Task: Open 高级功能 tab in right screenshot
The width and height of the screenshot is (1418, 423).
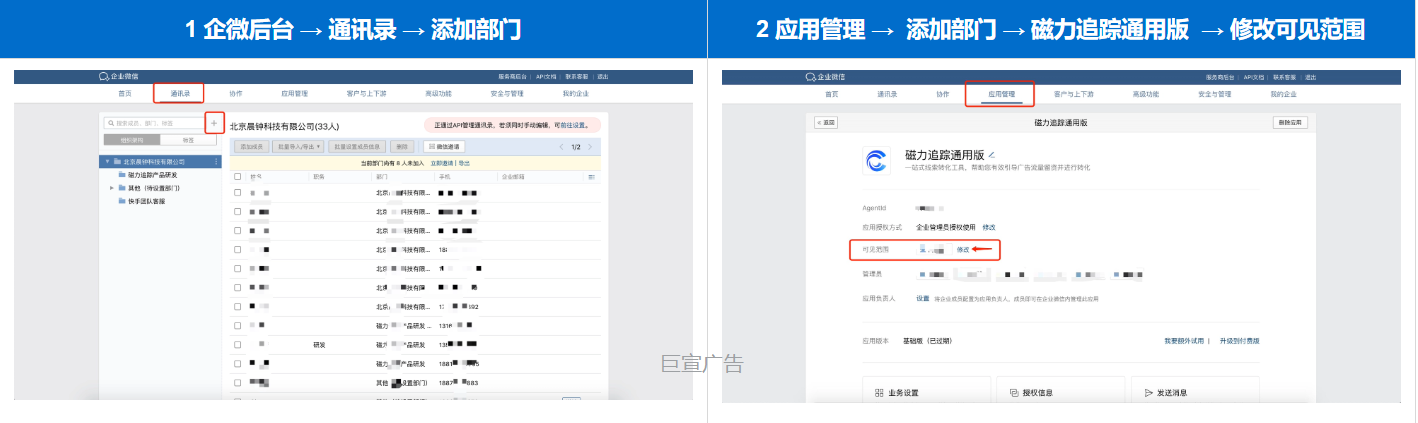Action: pos(1145,94)
